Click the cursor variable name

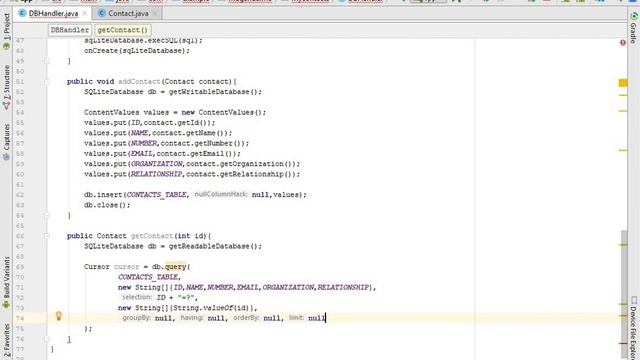click(127, 267)
